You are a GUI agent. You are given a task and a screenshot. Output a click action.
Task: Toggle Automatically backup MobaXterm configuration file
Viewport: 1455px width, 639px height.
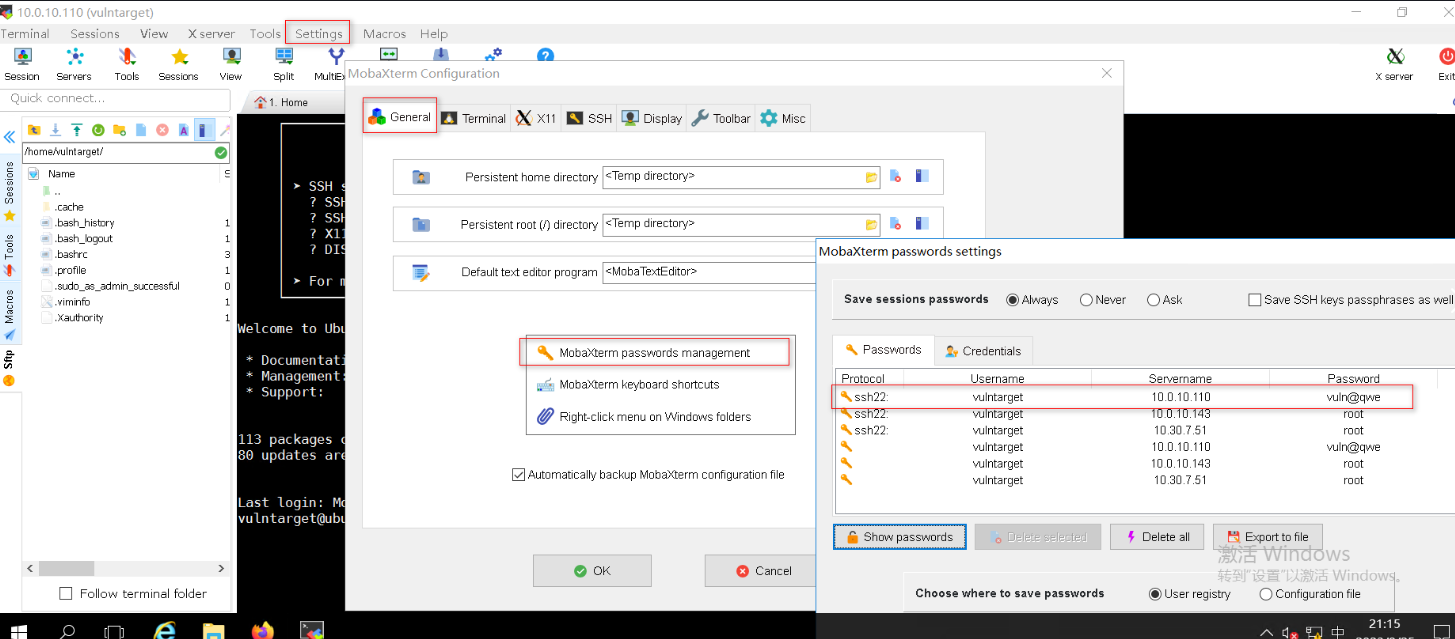pyautogui.click(x=648, y=475)
